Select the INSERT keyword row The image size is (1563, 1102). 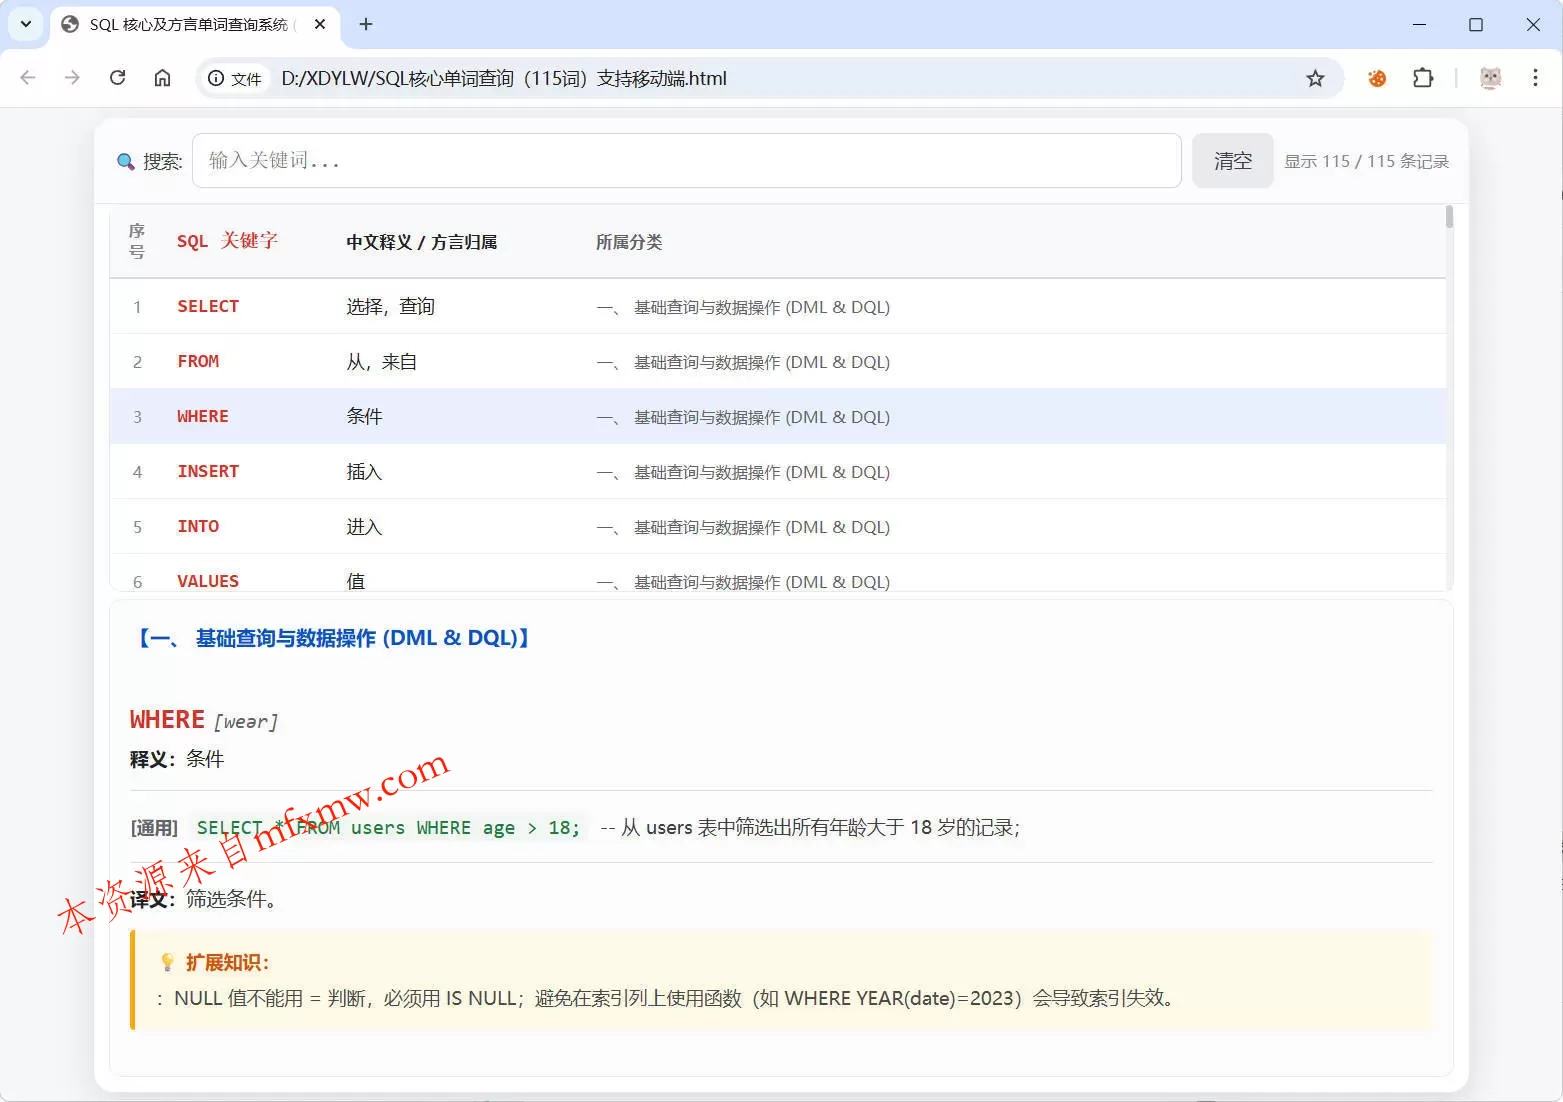coord(778,471)
